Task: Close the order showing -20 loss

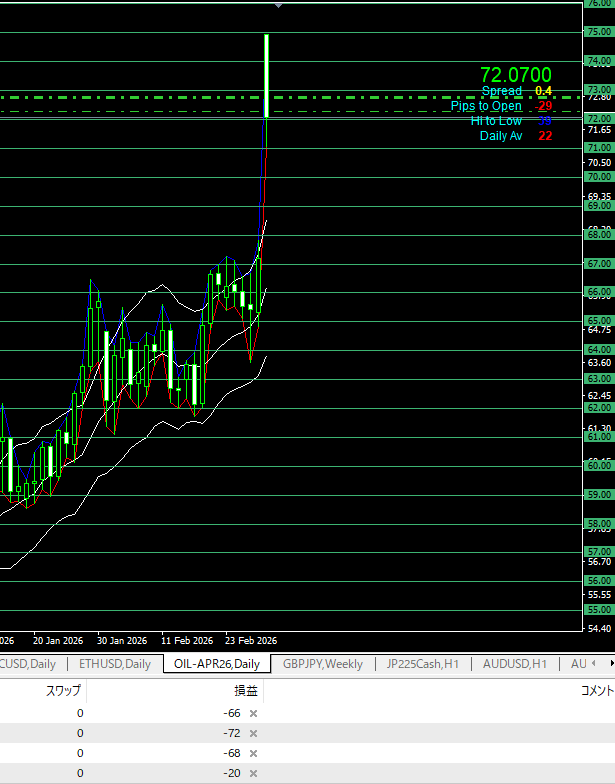Action: [x=253, y=773]
